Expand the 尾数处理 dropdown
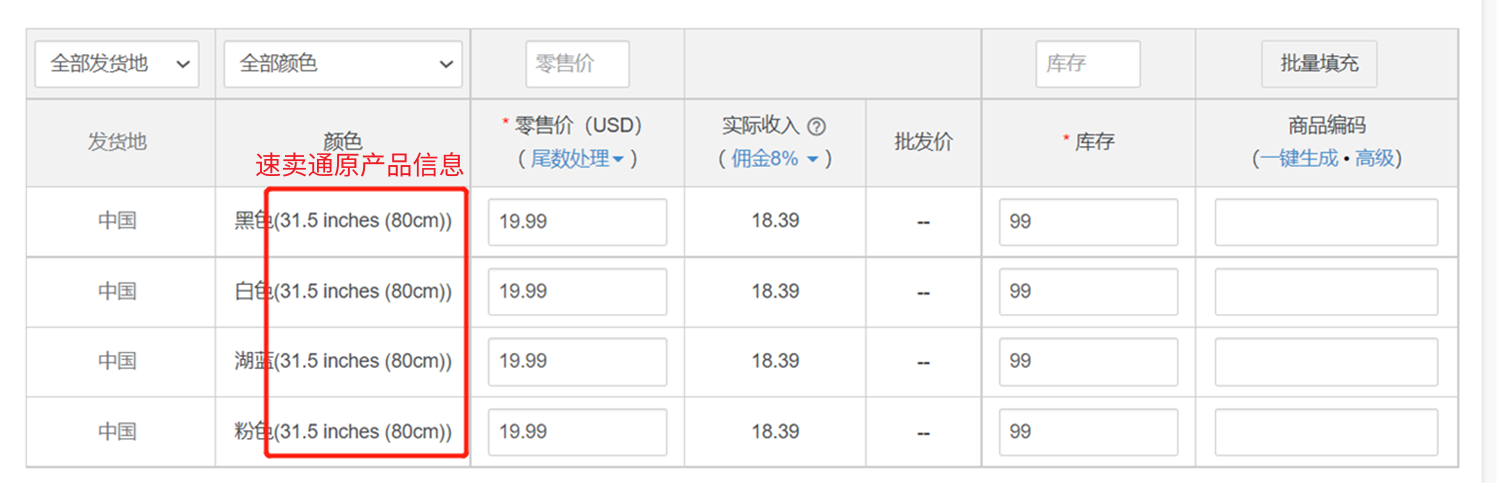This screenshot has height=487, width=1501. (x=577, y=158)
